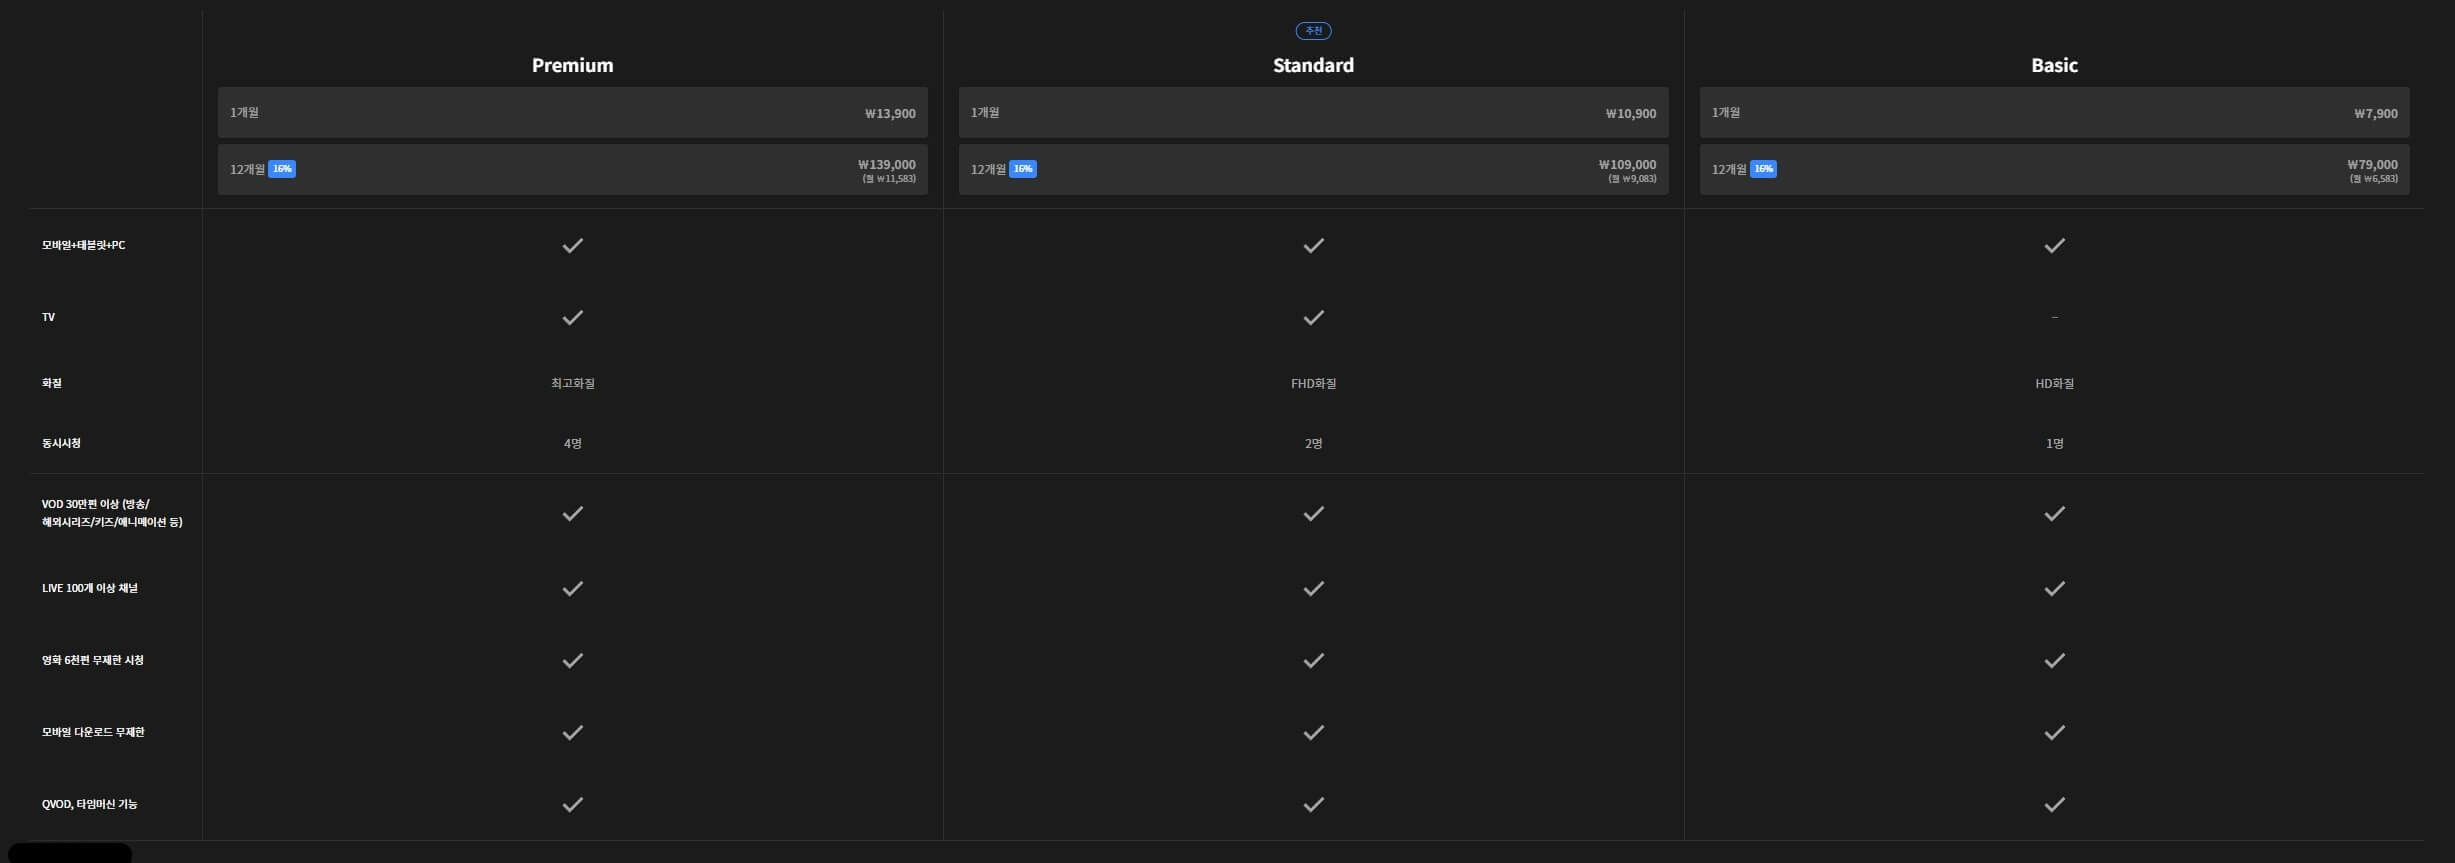Click the Standard plan heading
This screenshot has height=863, width=2455.
pyautogui.click(x=1313, y=65)
